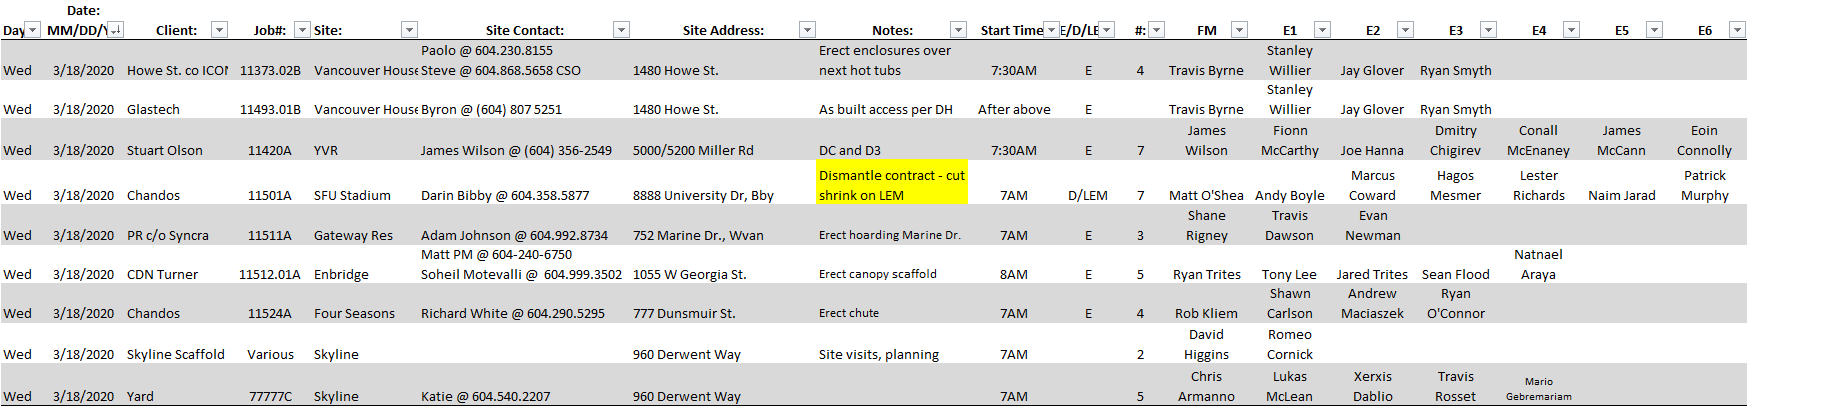Screen dimensions: 1826x406
Task: Open the Site Contact filter dropdown
Action: 621,30
